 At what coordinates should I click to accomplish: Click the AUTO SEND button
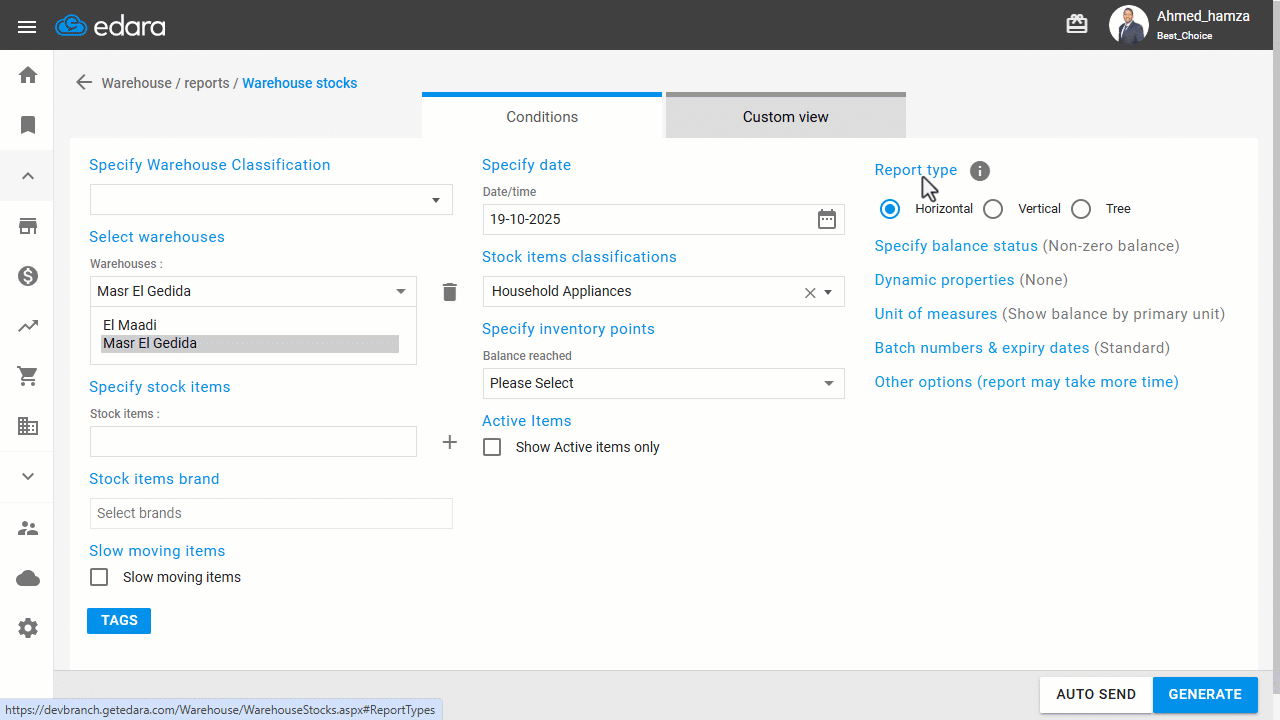point(1096,694)
